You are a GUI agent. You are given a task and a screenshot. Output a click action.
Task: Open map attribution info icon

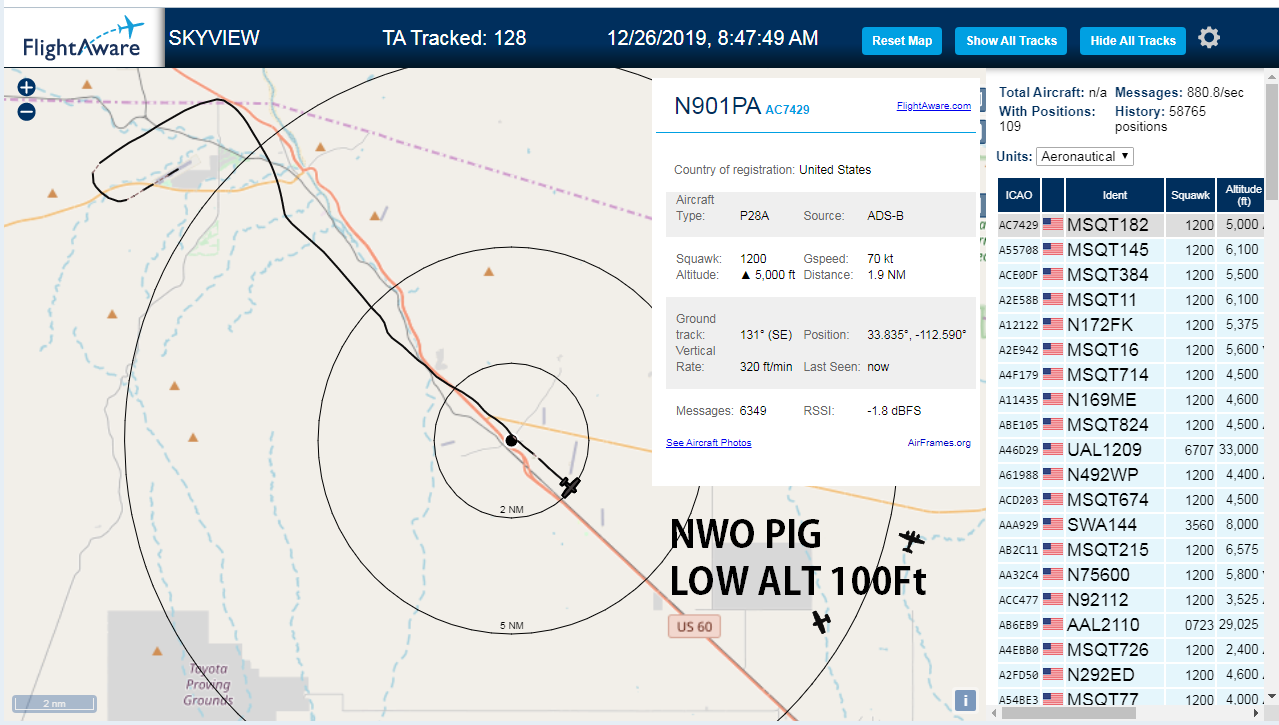coord(965,700)
